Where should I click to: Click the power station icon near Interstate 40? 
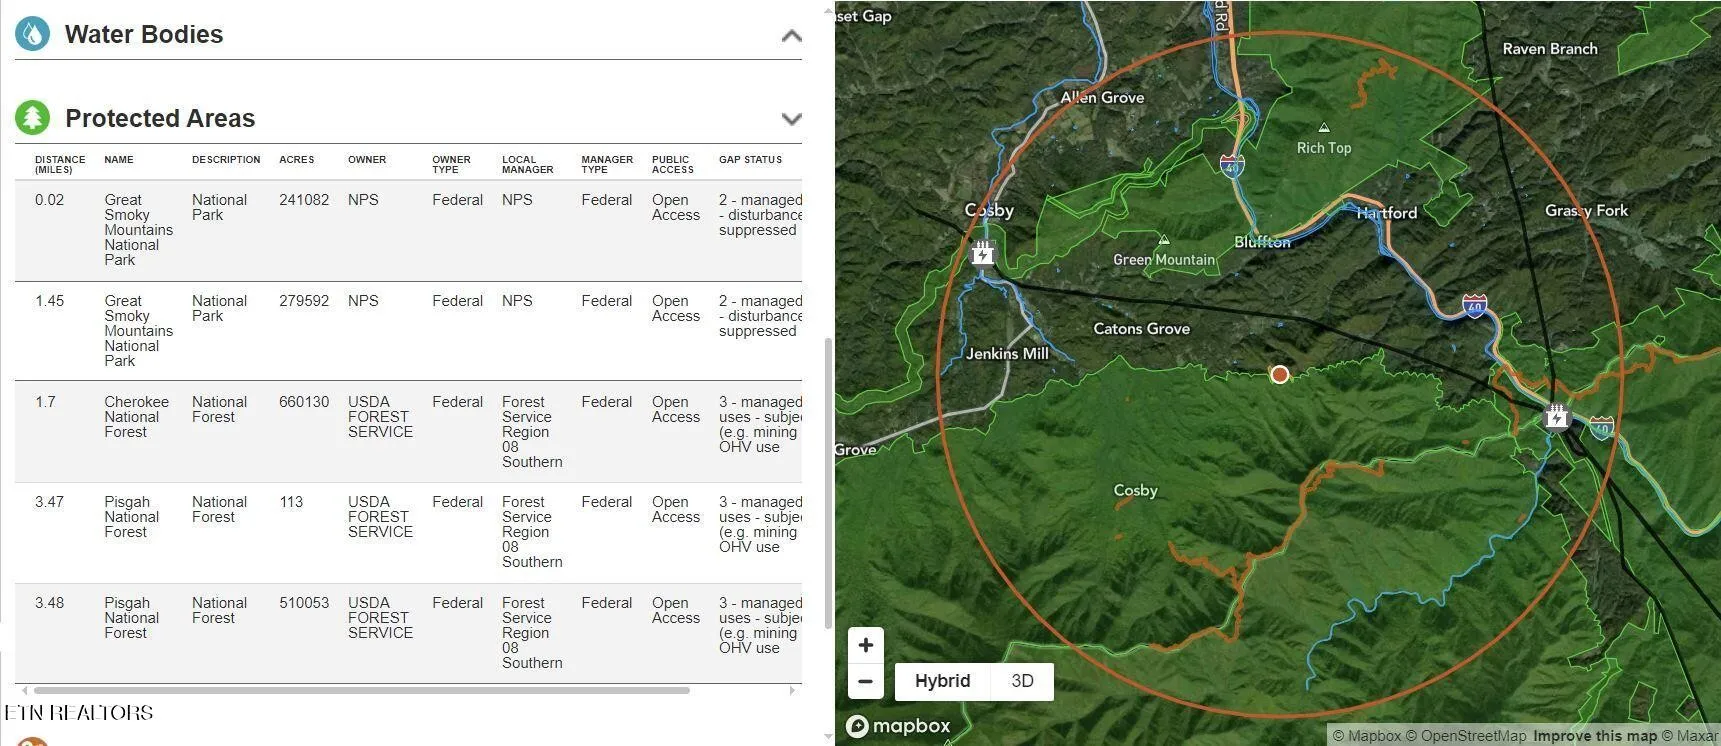pos(1556,416)
